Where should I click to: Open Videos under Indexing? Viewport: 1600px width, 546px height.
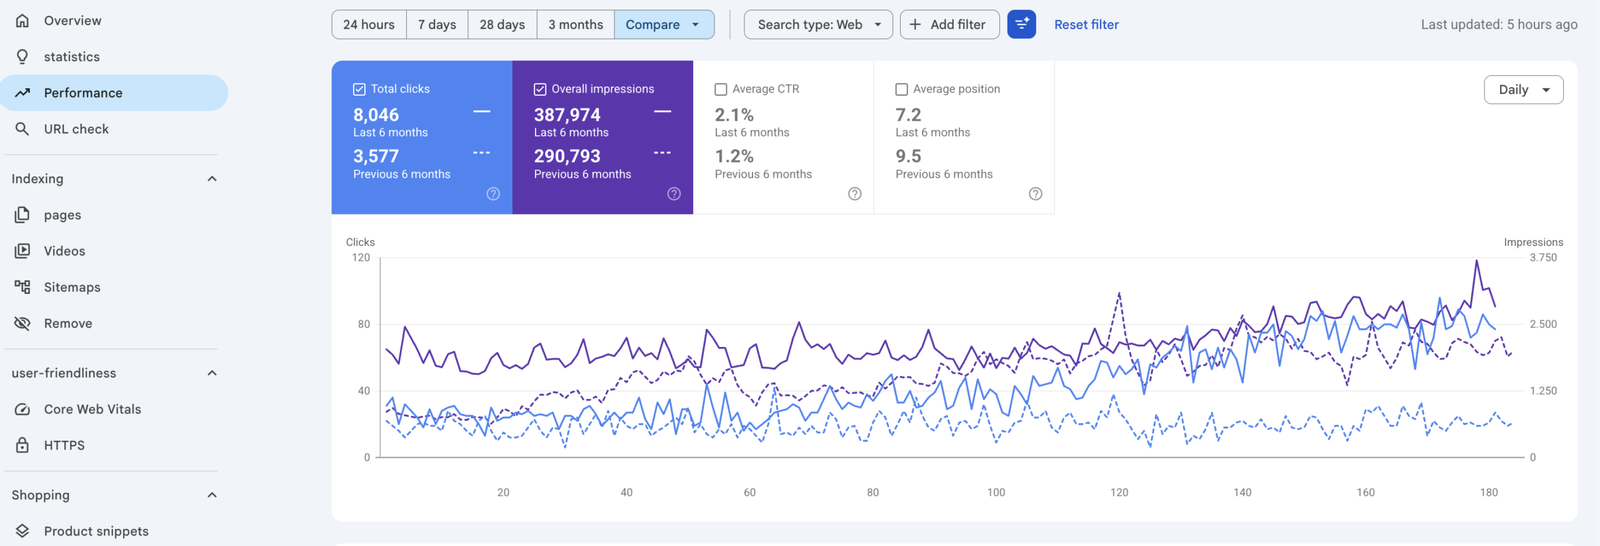coord(114,251)
